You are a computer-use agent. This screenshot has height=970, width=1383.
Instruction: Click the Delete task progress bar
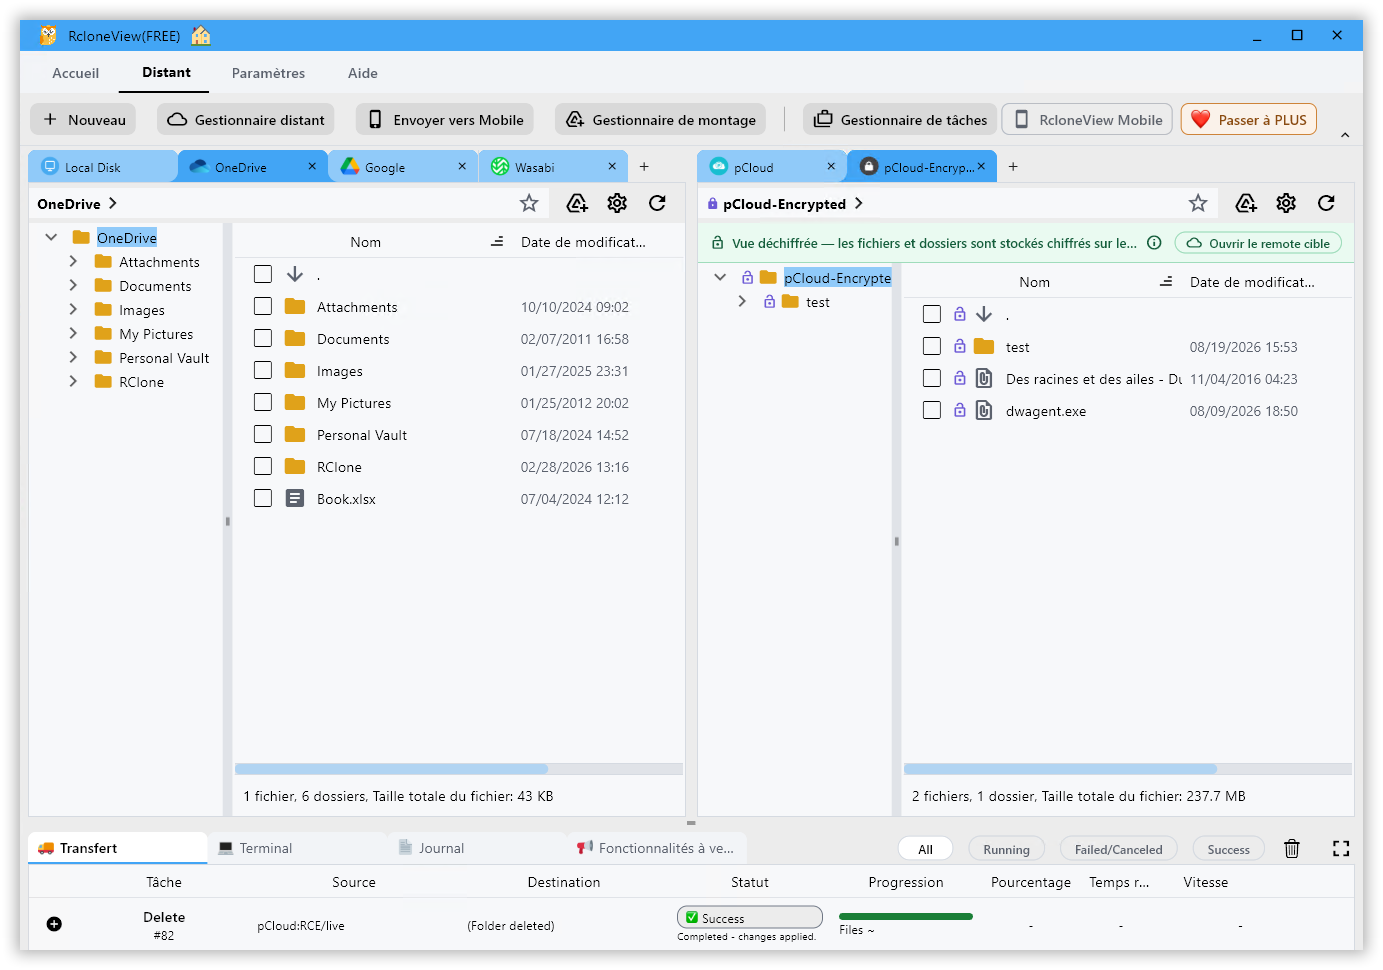(906, 916)
